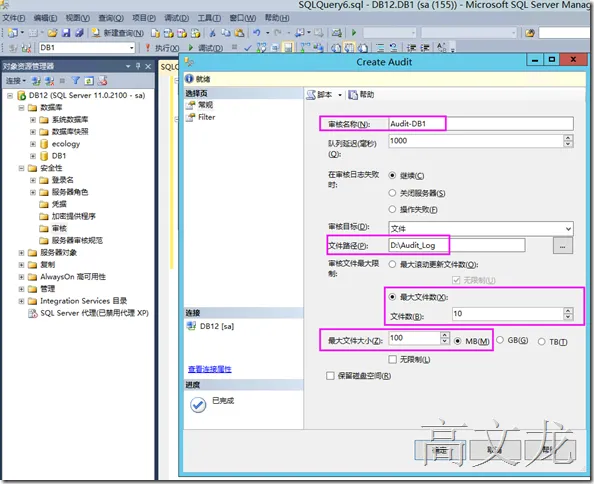Click Object Explorer refresh icon
Viewport: 594px width, 484px height.
[89, 81]
